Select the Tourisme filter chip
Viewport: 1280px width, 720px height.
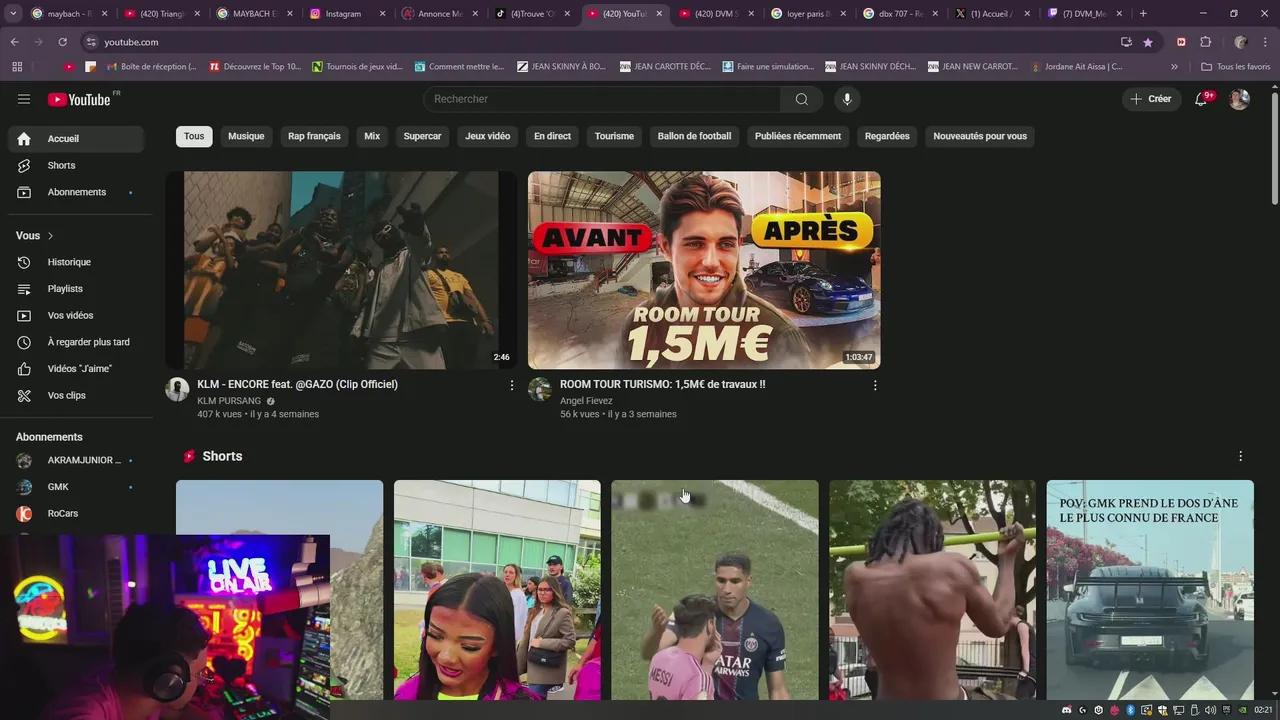coord(614,136)
